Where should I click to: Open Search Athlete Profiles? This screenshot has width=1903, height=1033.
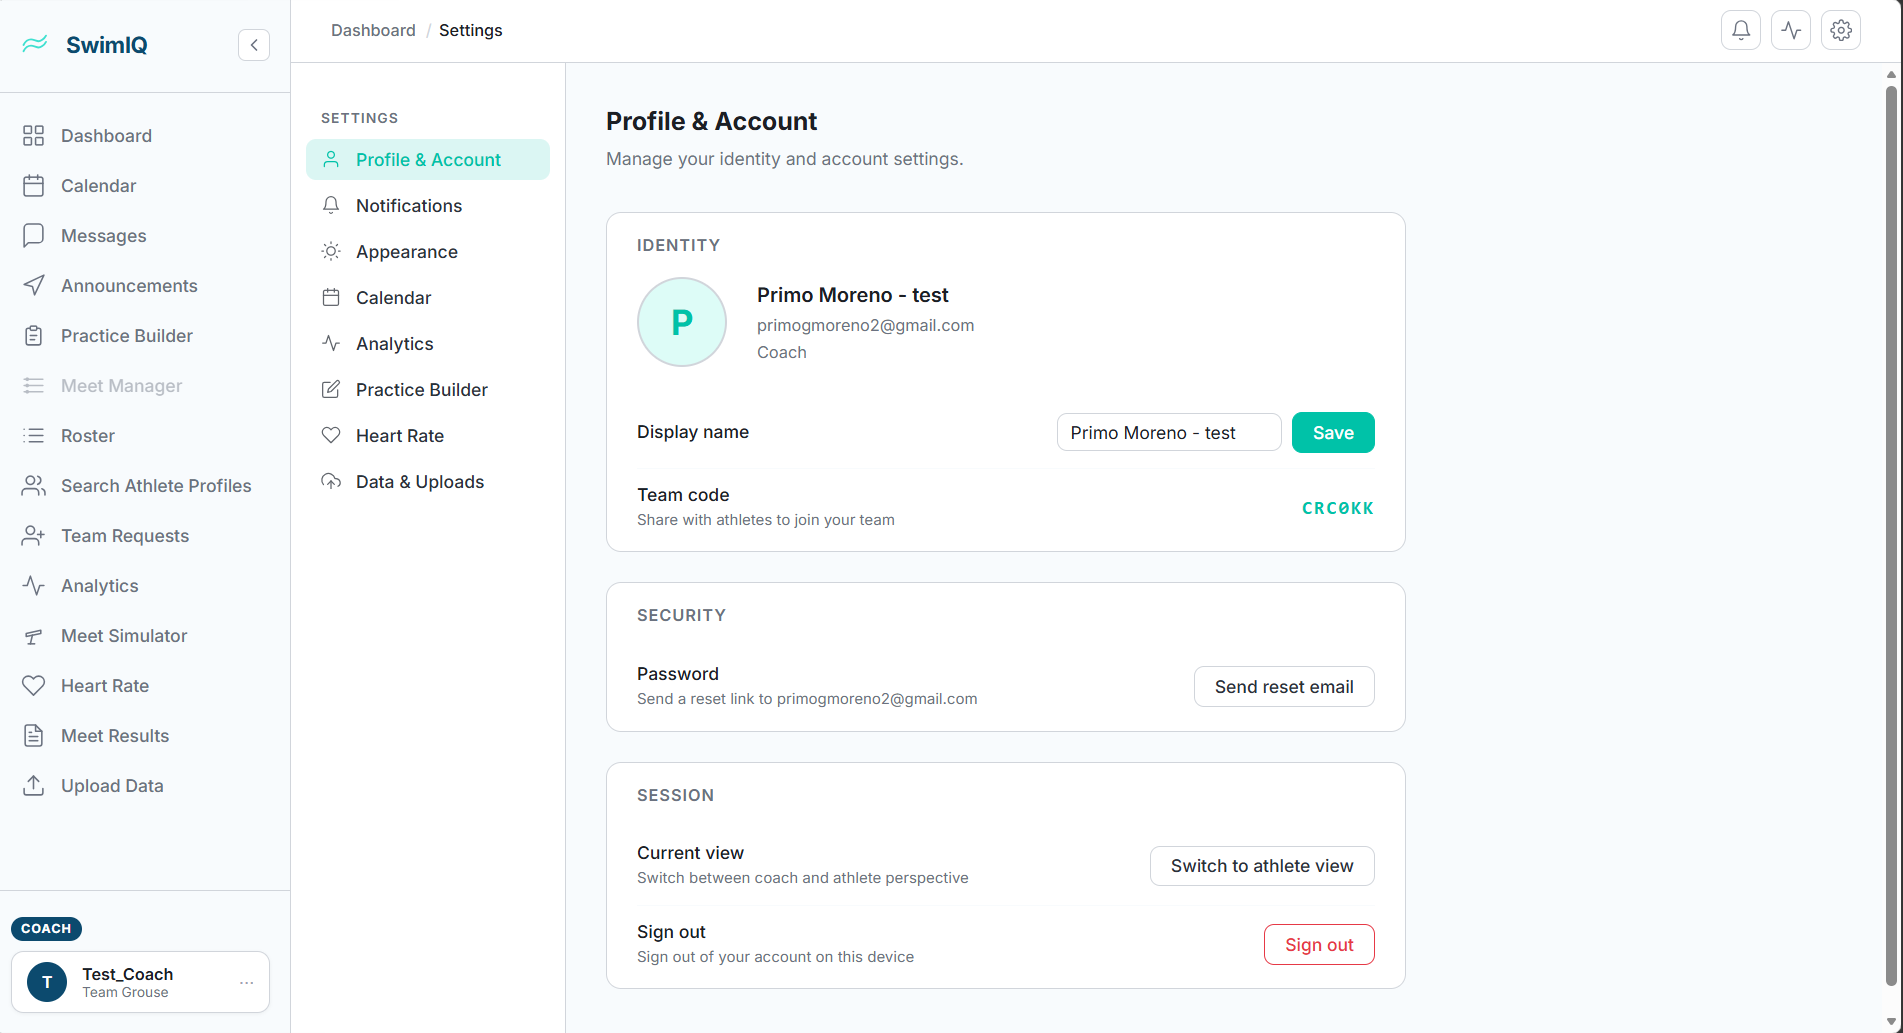point(156,485)
